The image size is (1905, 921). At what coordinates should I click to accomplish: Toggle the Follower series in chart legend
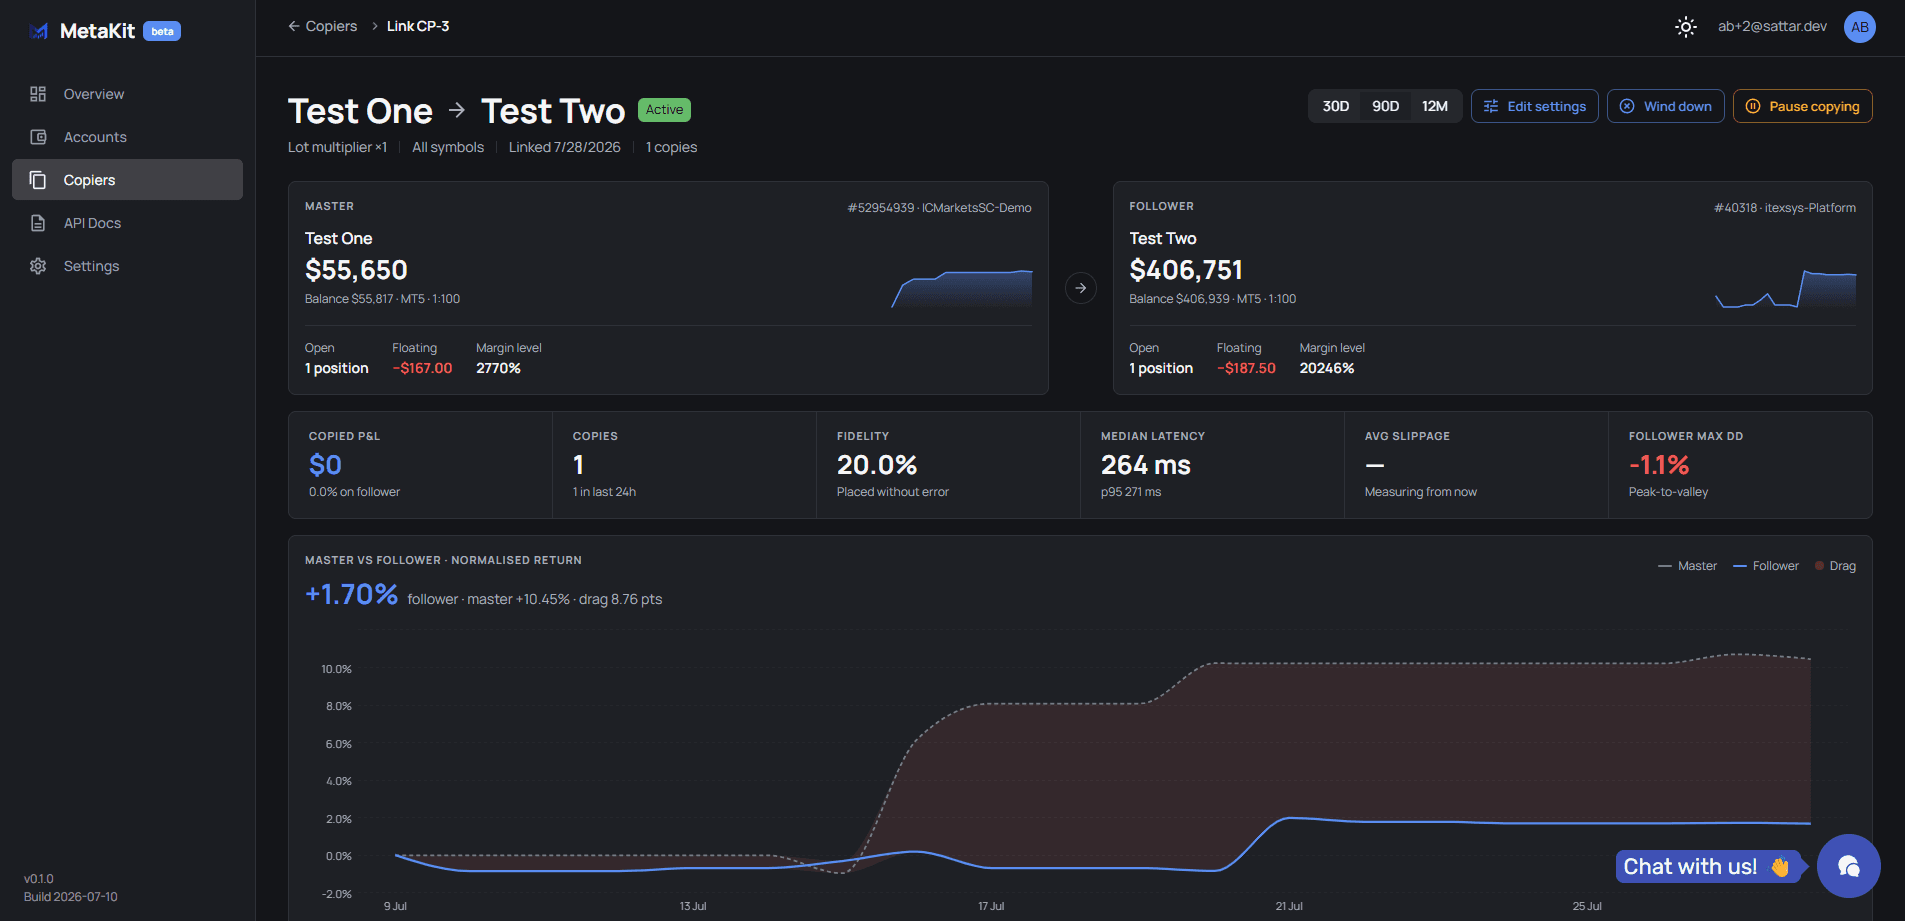1766,566
